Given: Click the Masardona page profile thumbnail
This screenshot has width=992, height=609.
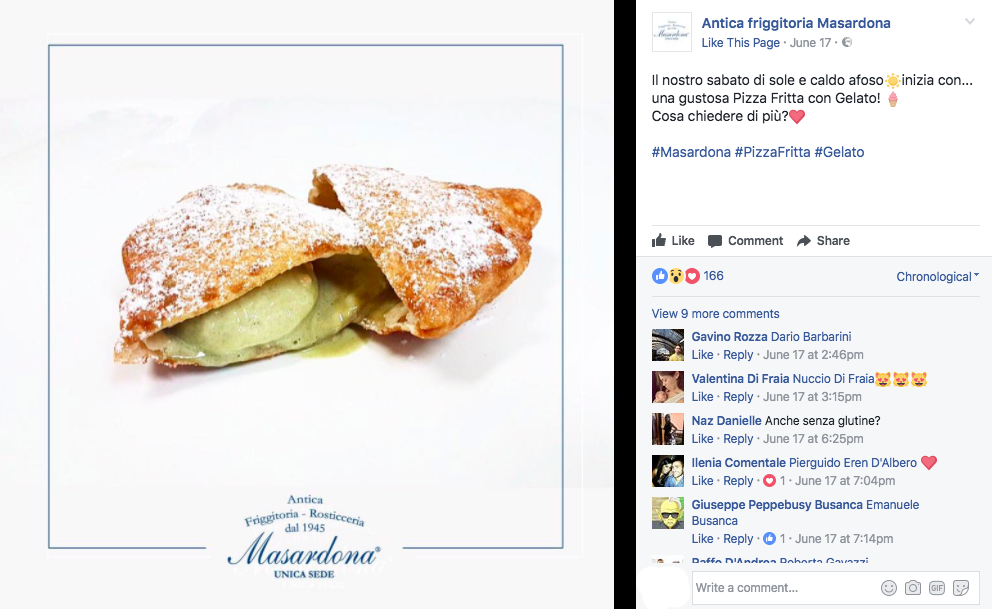Looking at the screenshot, I should tap(672, 32).
